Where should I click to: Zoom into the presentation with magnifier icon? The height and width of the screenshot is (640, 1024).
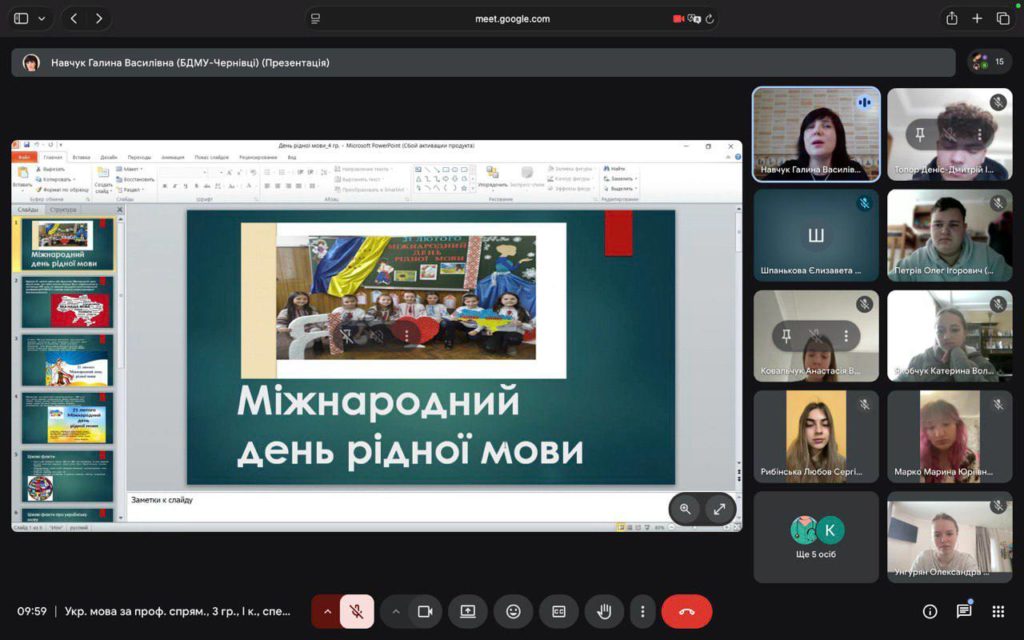686,509
